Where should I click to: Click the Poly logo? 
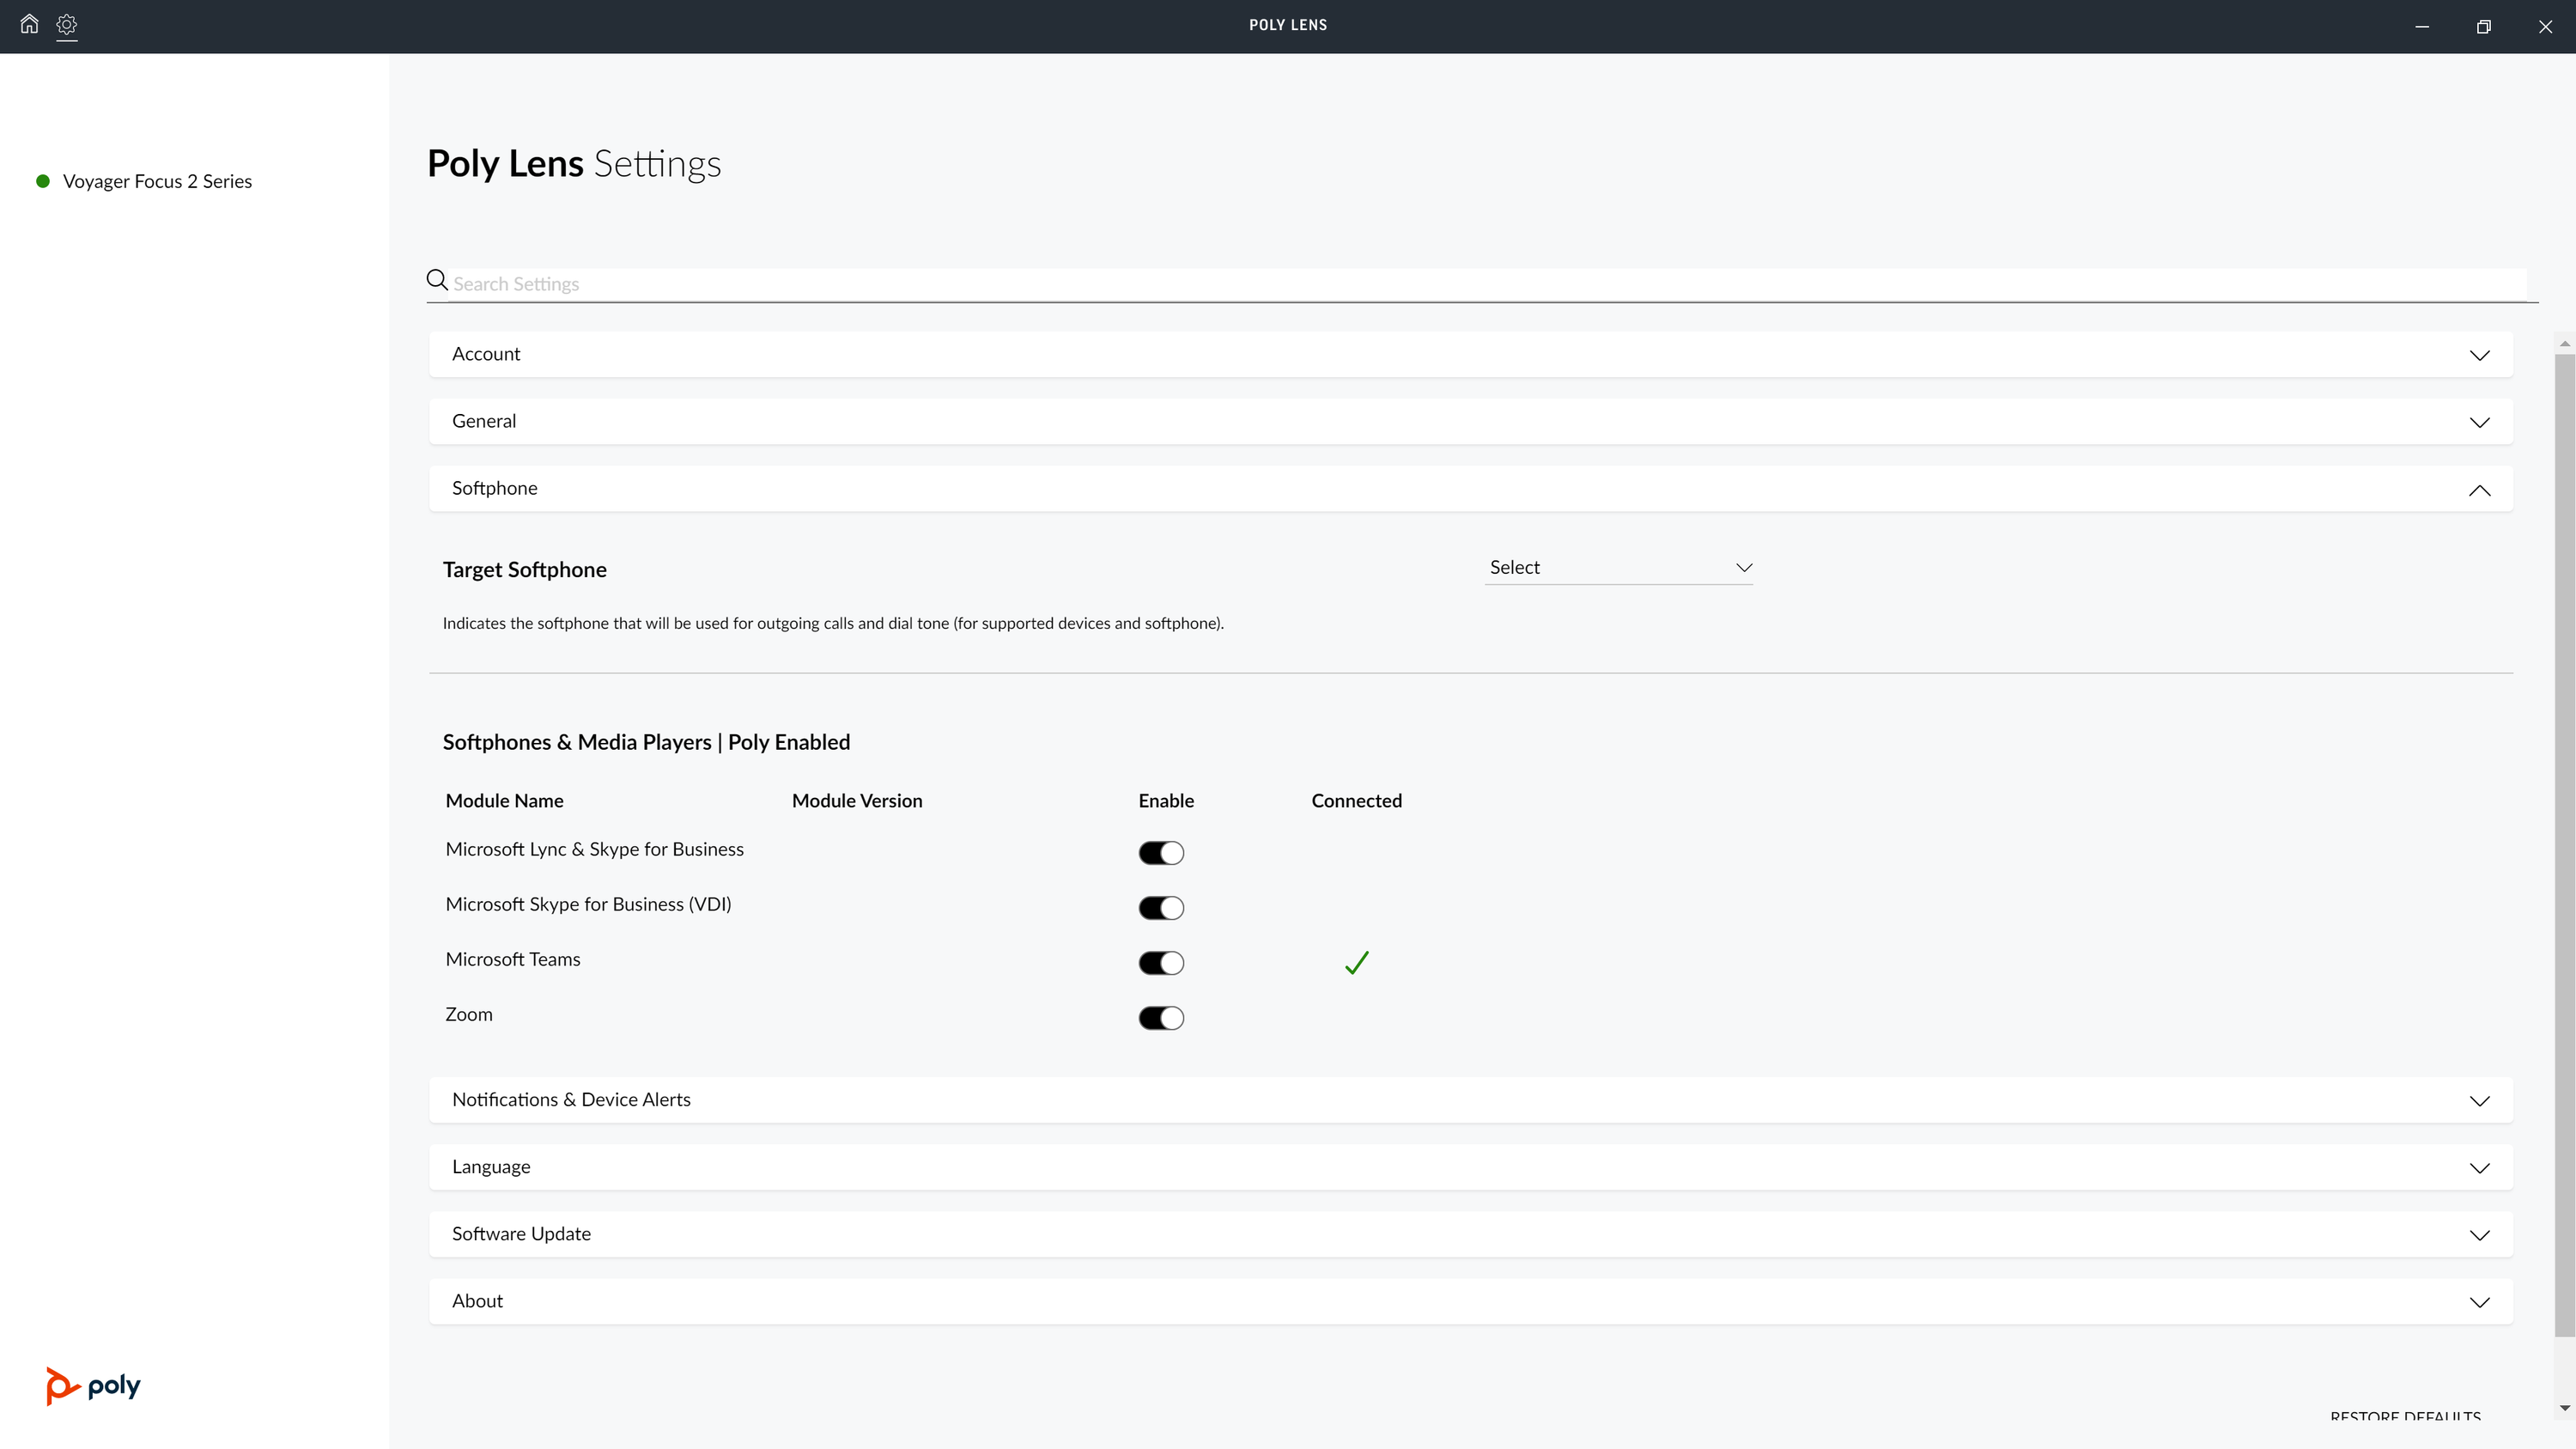click(93, 1385)
